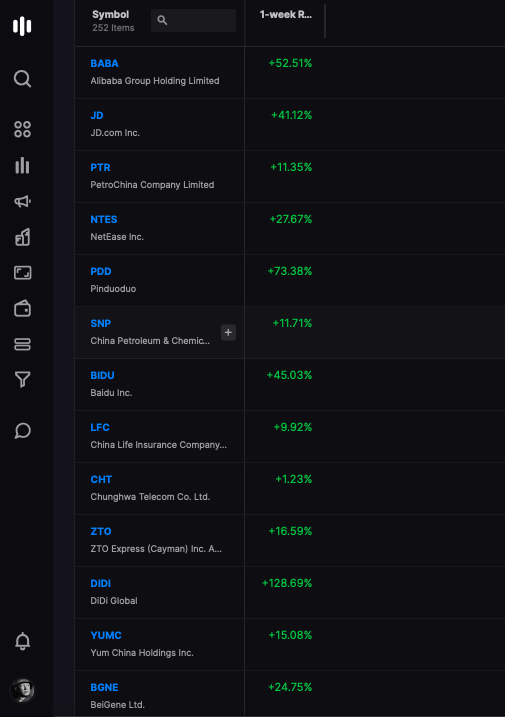Open the PDD ticker link
Viewport: 505px width, 717px height.
click(x=101, y=271)
